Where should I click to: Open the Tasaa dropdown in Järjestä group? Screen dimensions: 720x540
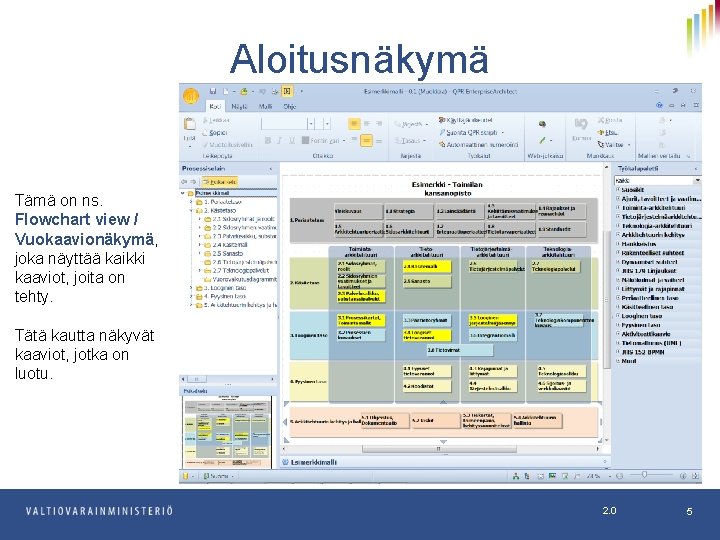(410, 141)
